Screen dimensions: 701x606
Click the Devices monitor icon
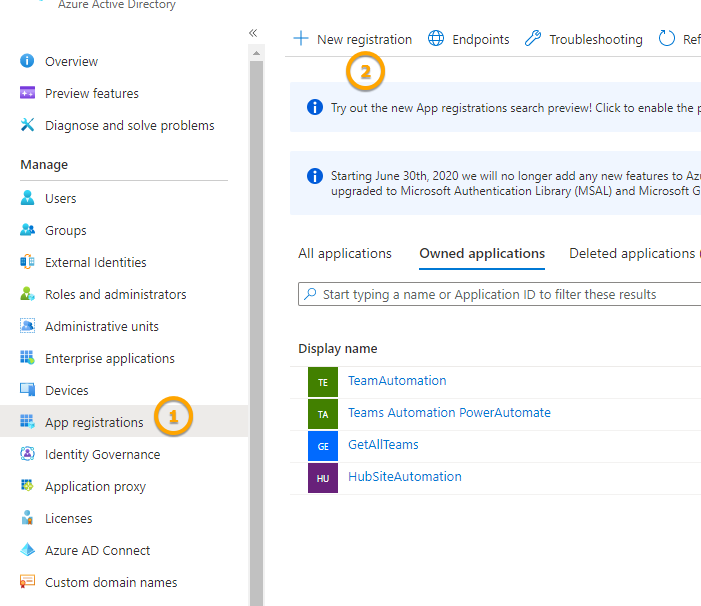(27, 390)
